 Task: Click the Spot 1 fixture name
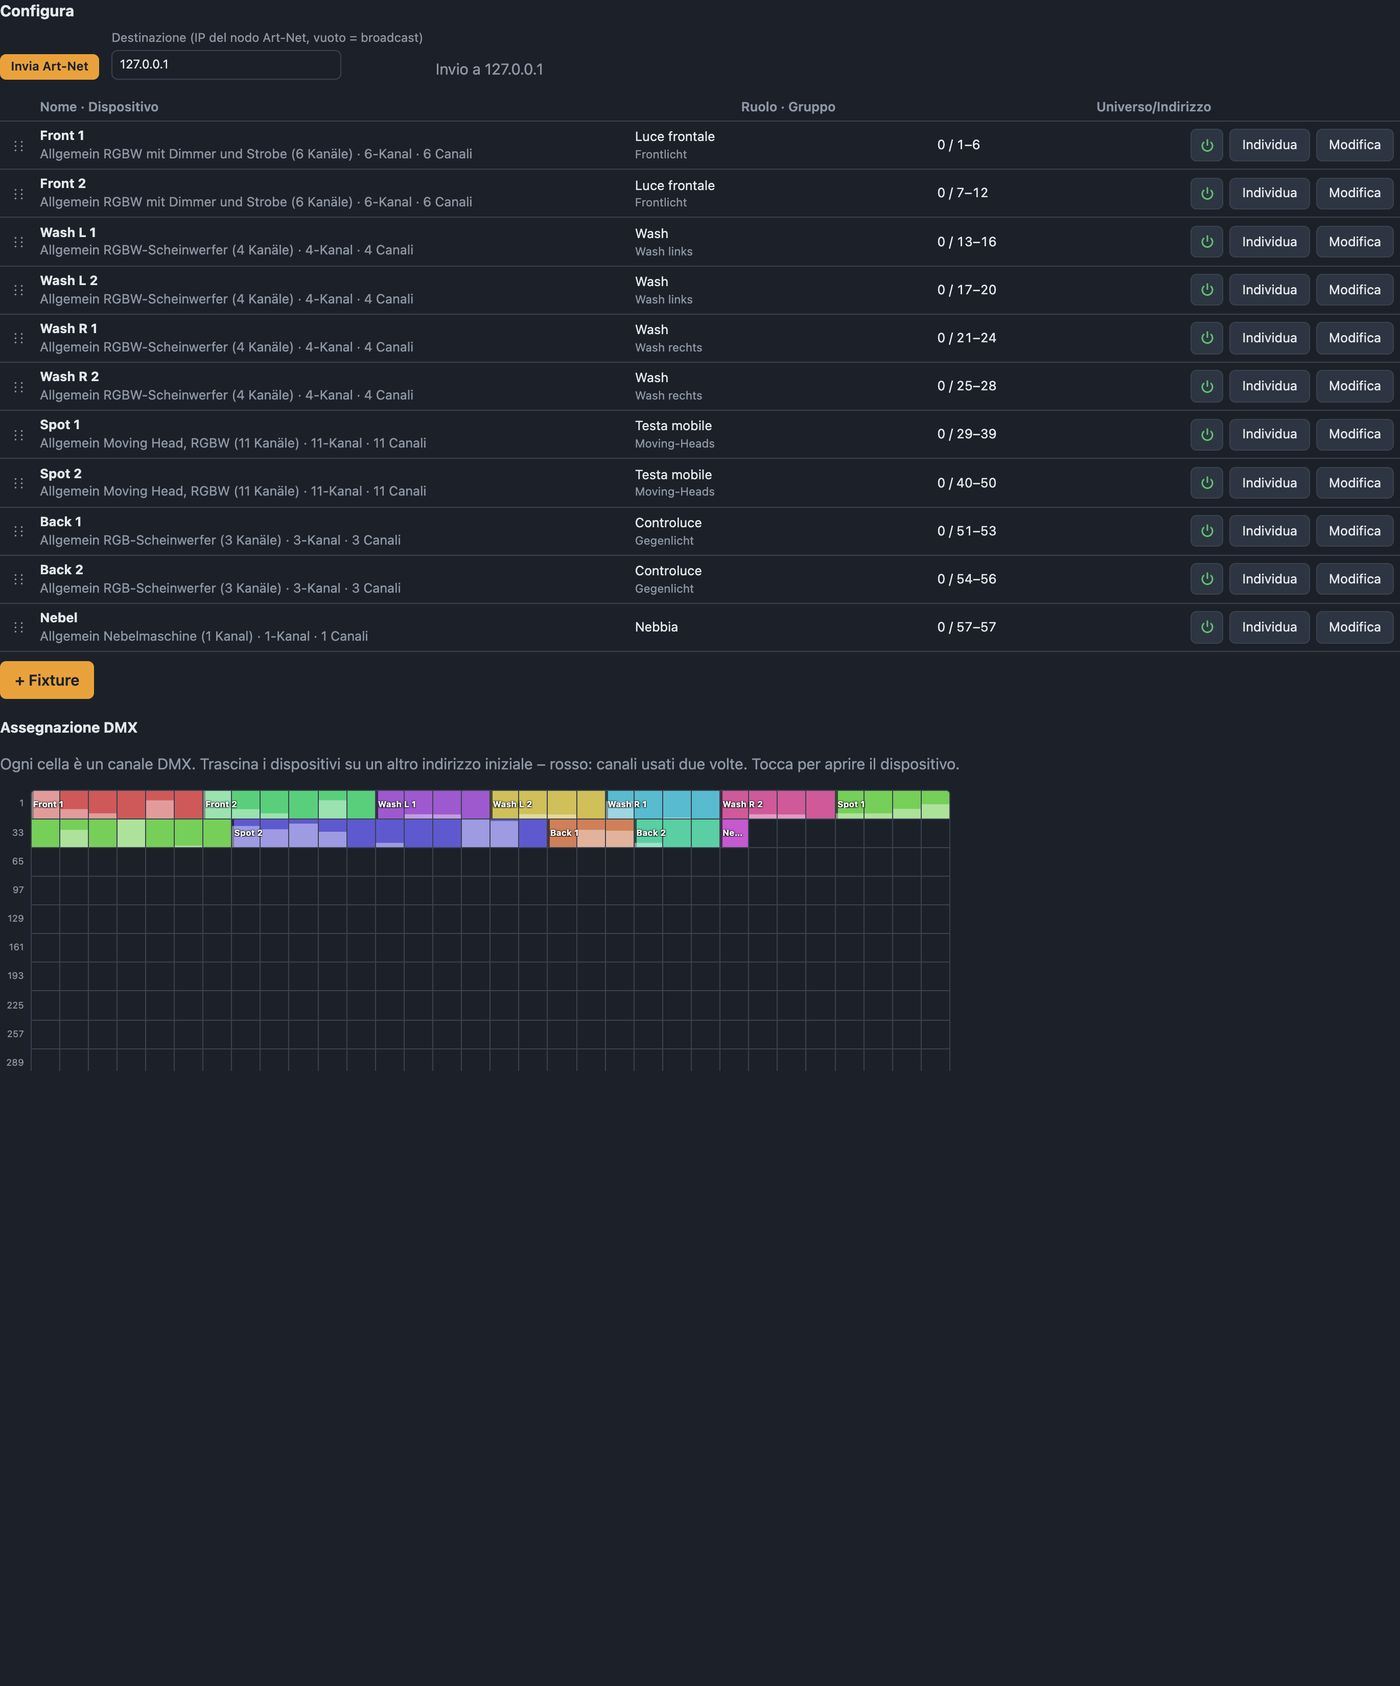click(x=60, y=425)
